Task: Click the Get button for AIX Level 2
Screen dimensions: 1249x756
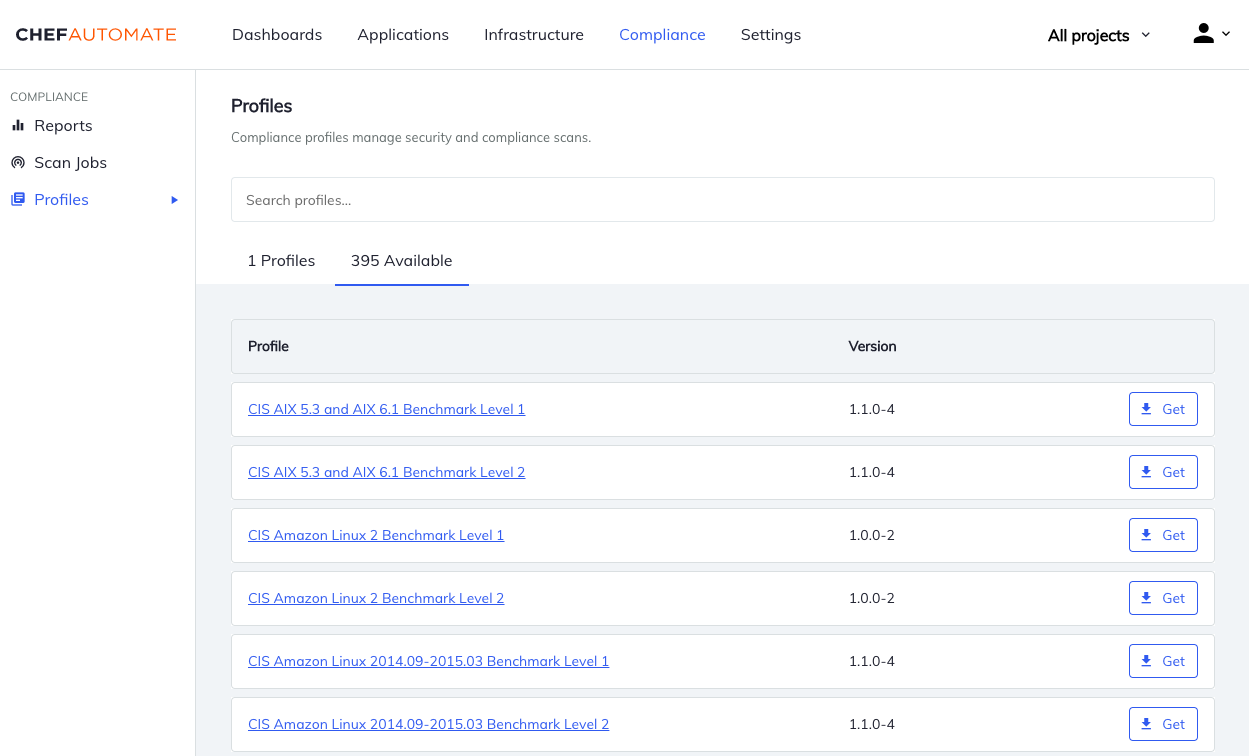Action: pyautogui.click(x=1162, y=472)
